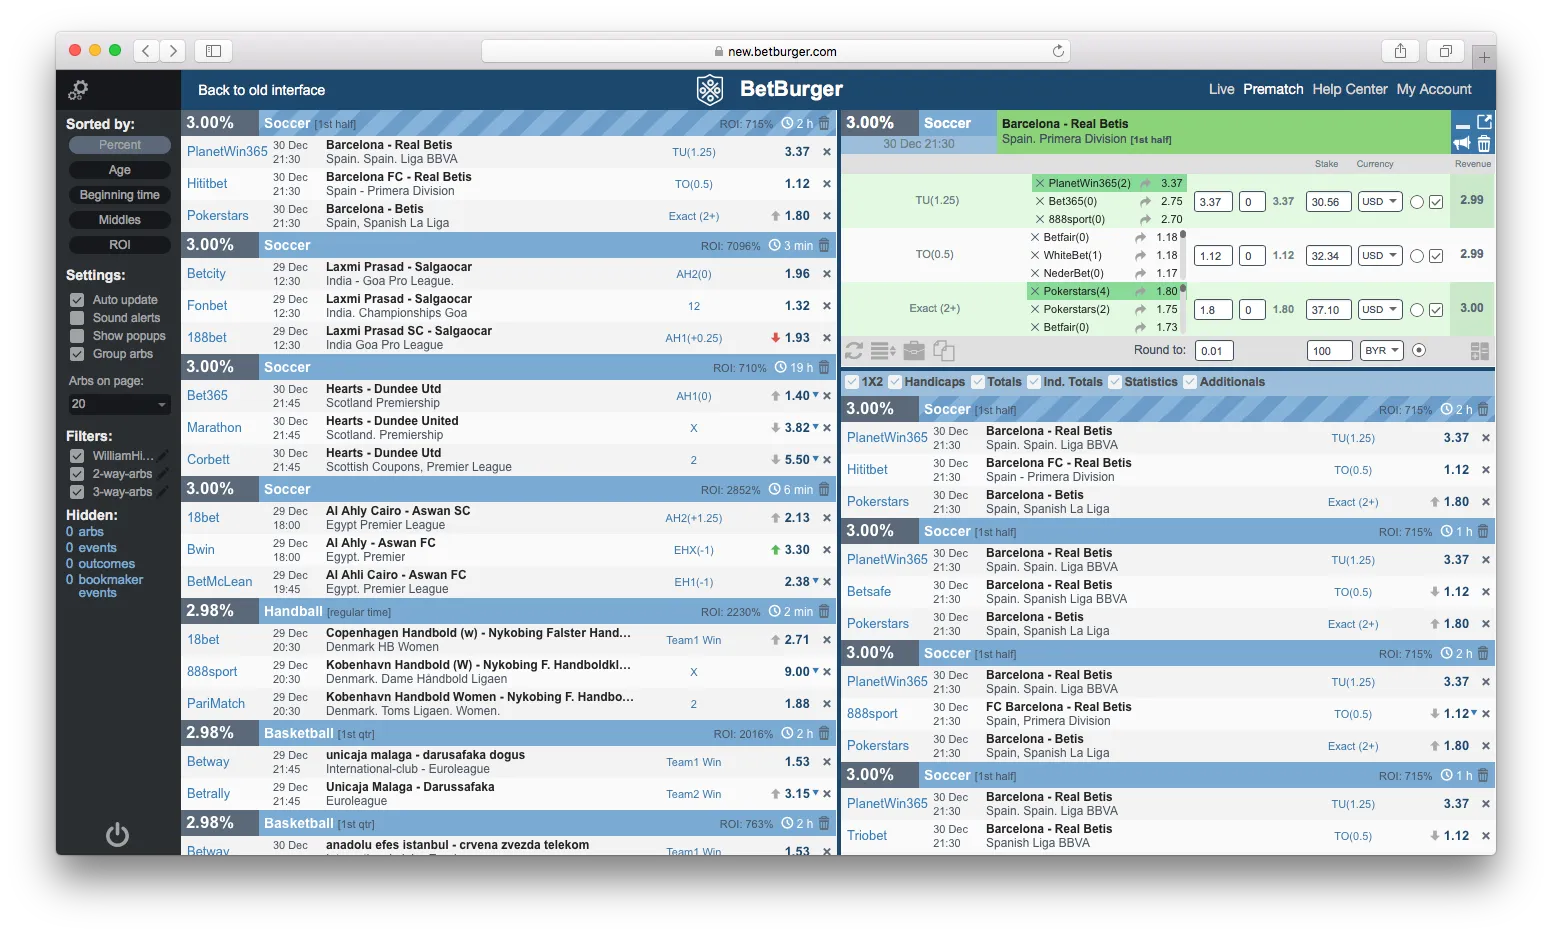Viewport: 1552px width, 935px height.
Task: Click Back to old interface link
Action: [261, 90]
